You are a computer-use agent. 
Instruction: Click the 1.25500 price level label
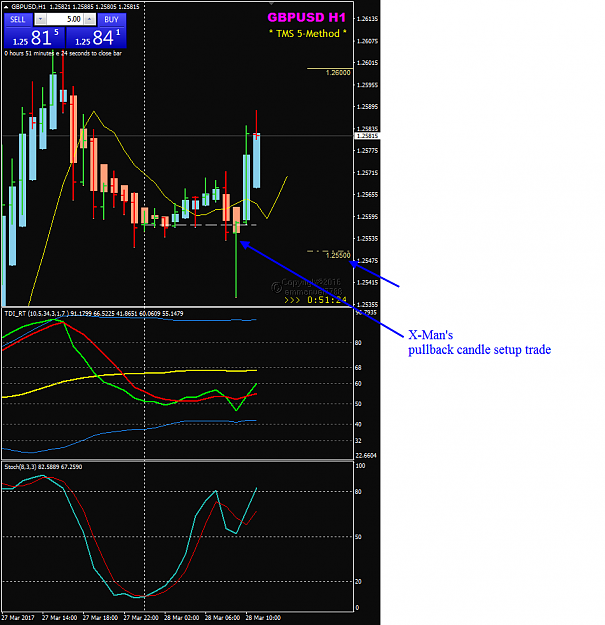point(338,255)
